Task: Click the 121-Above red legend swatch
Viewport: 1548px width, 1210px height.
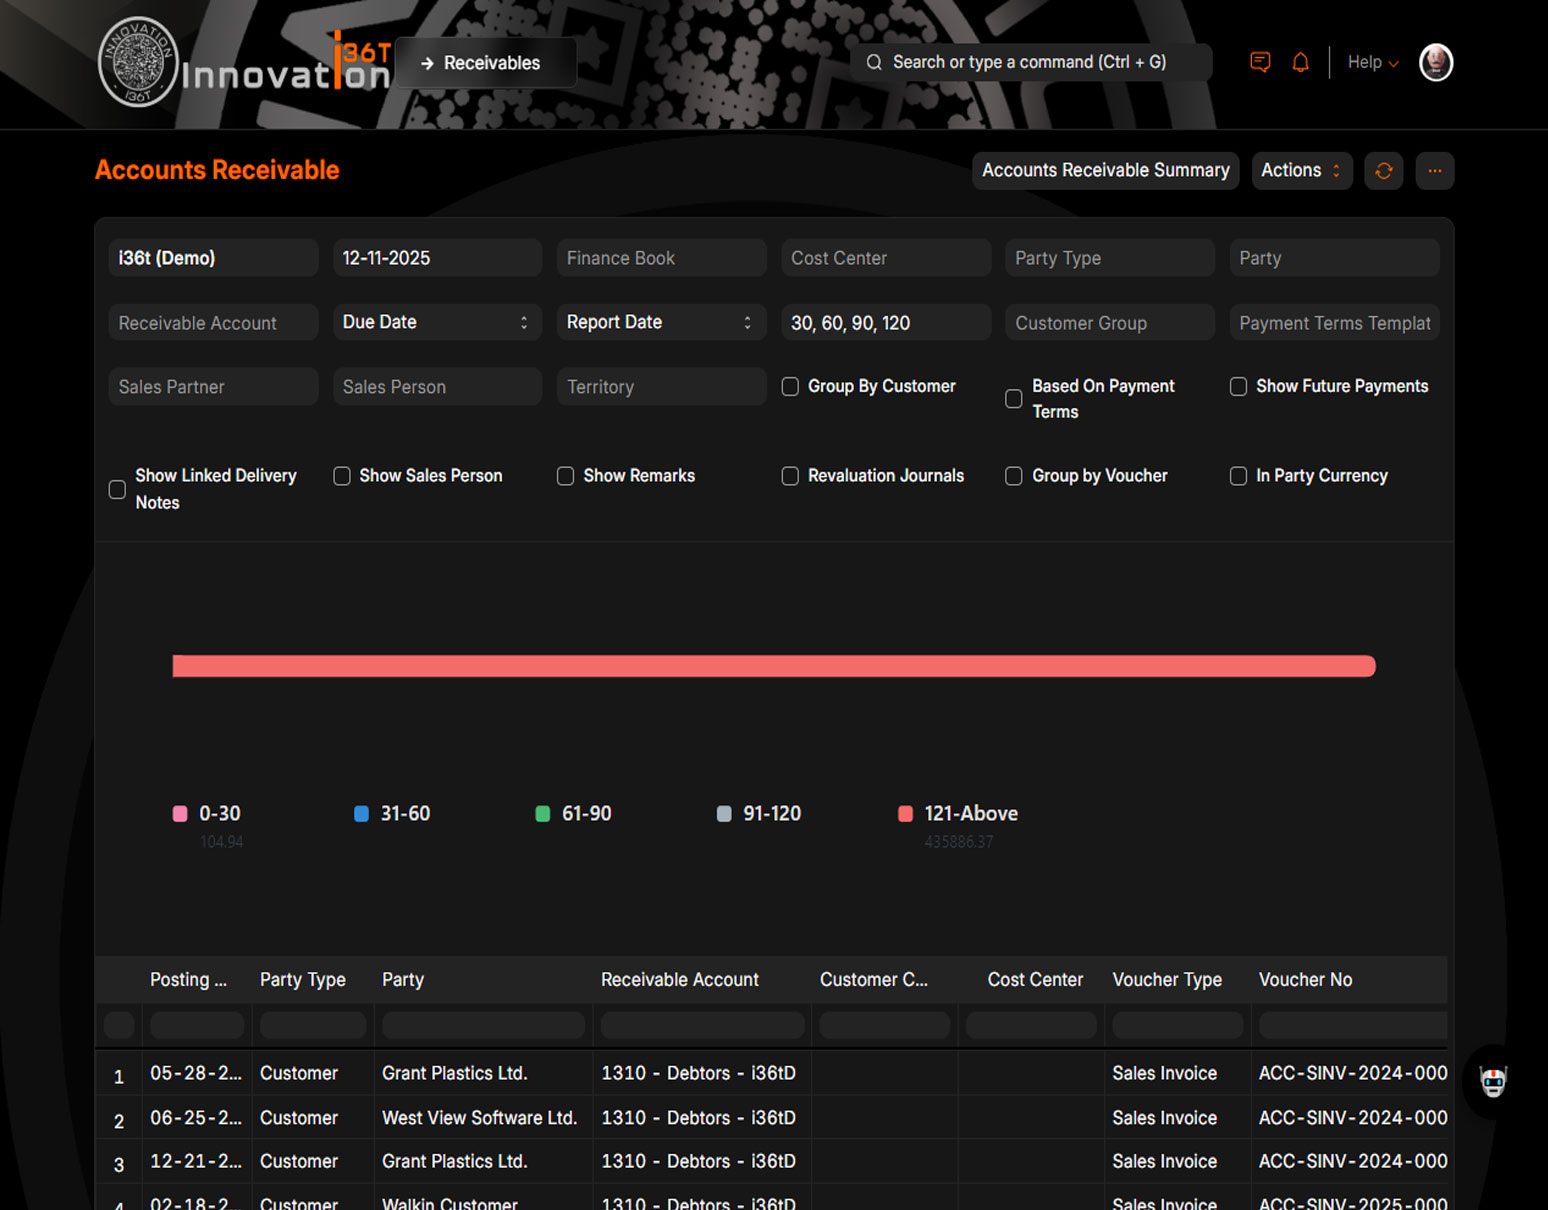Action: (905, 814)
